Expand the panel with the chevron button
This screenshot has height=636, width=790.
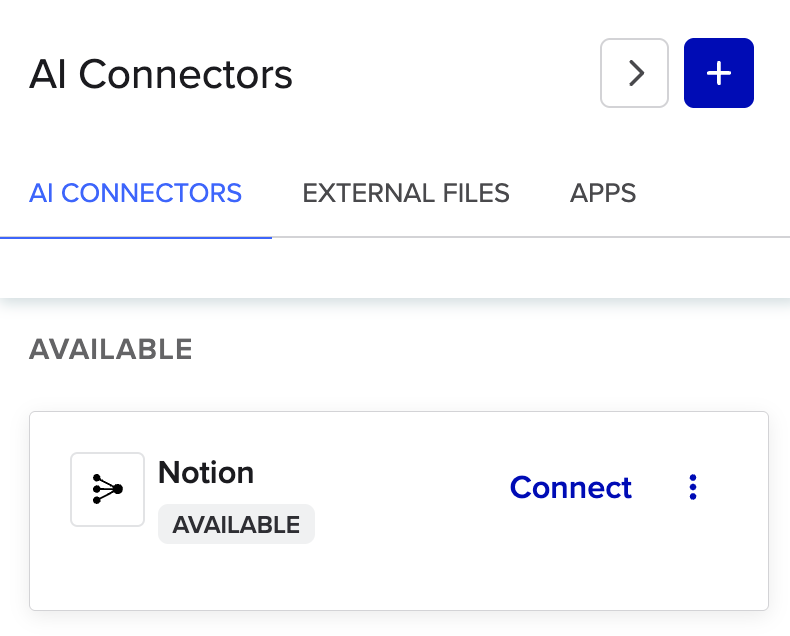point(634,73)
